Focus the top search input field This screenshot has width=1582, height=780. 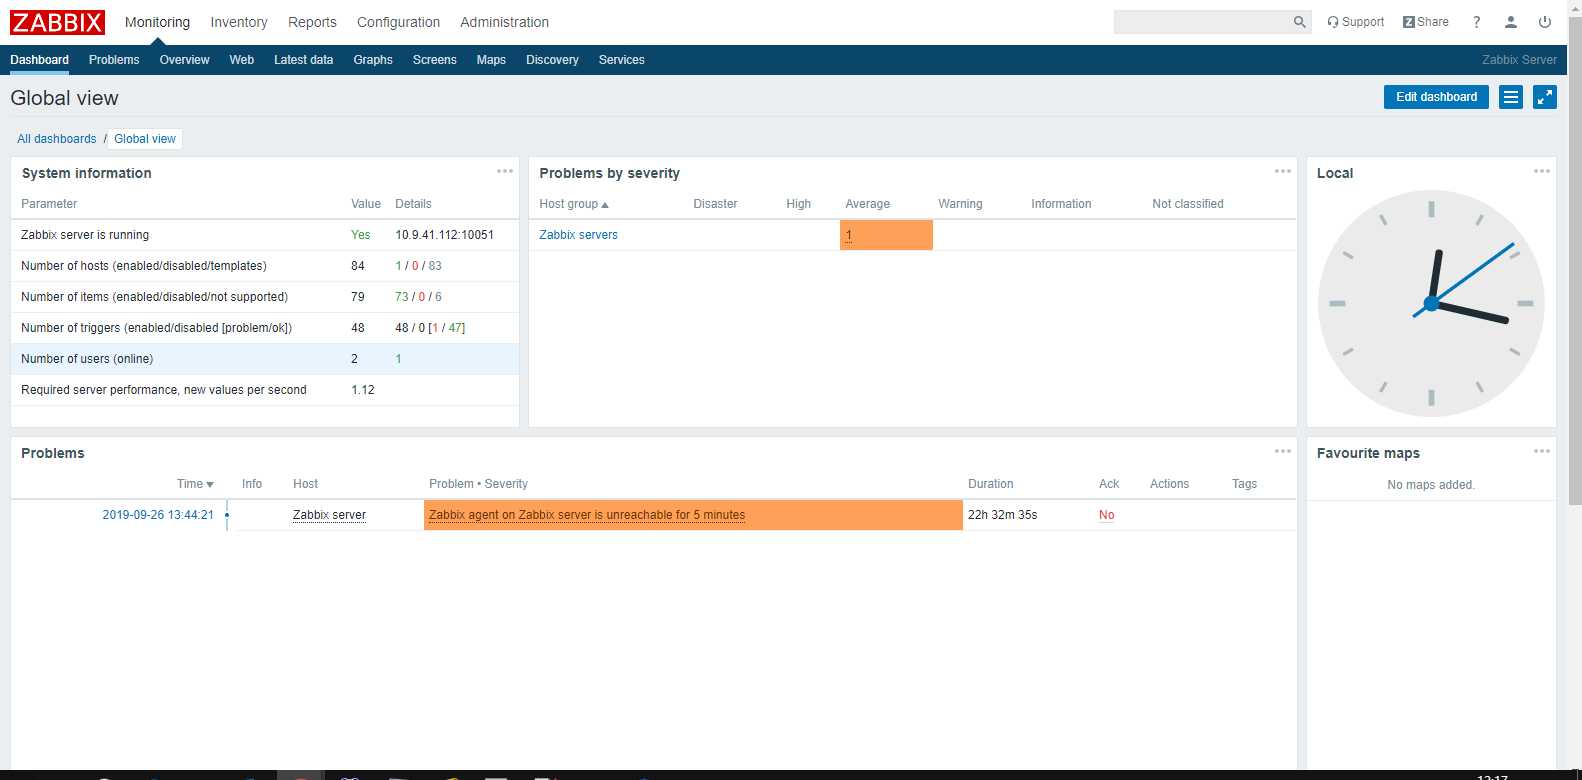tap(1202, 22)
